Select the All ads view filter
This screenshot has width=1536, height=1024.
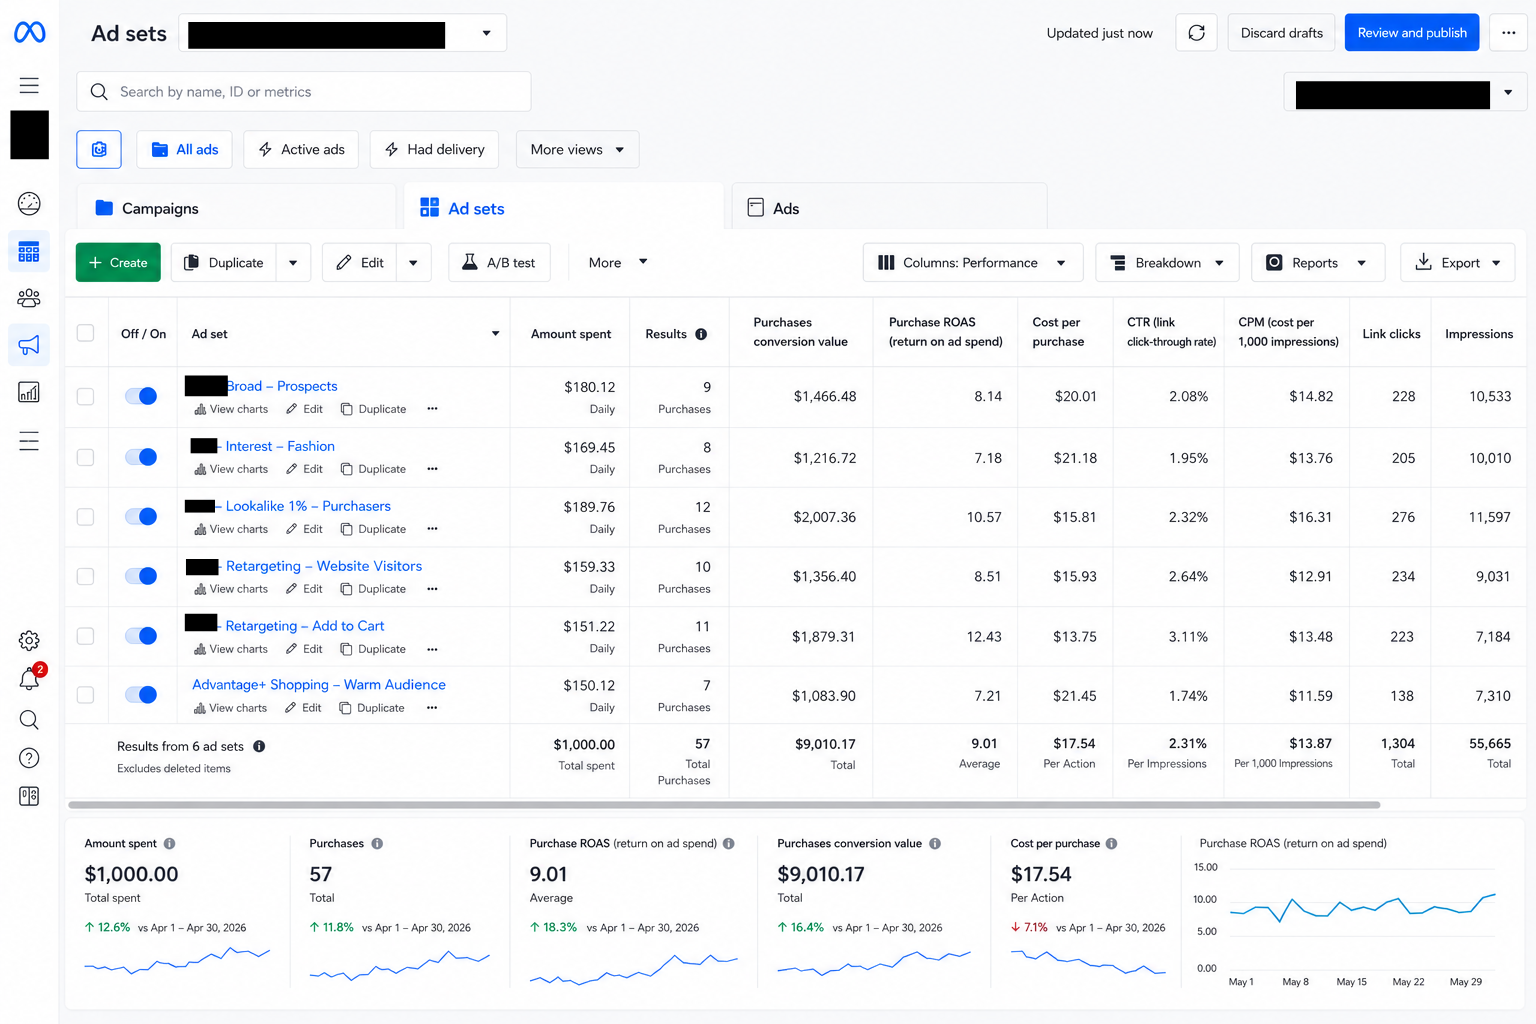click(185, 149)
